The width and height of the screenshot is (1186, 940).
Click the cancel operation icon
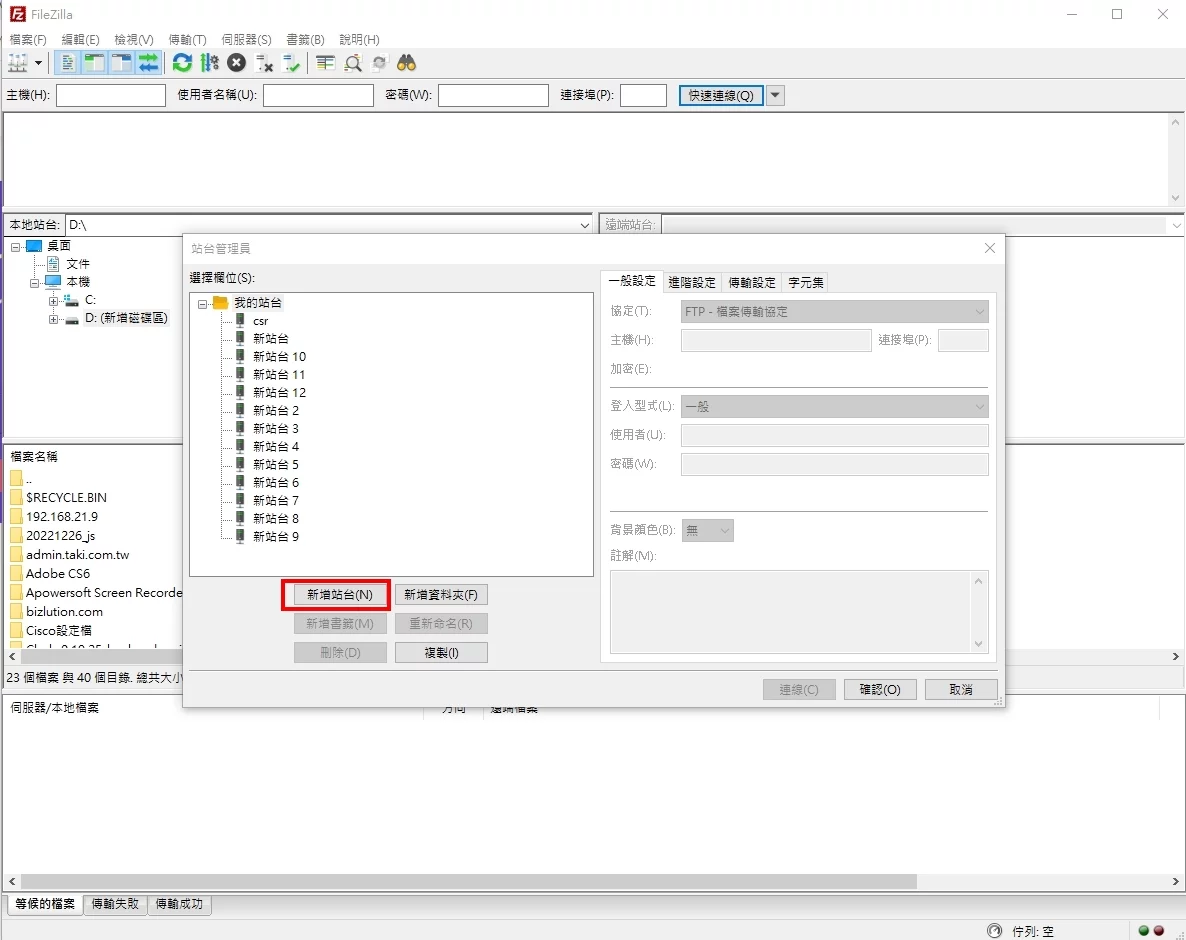[x=237, y=64]
